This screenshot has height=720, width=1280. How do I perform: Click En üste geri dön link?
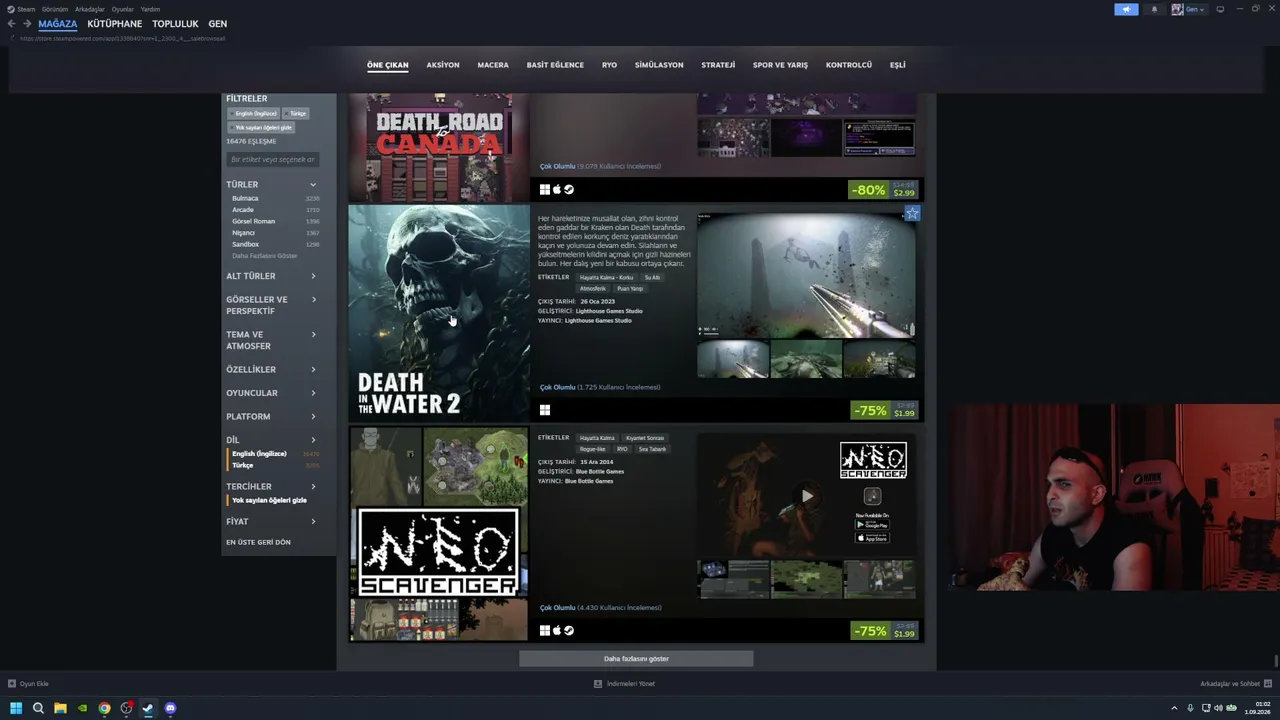pos(258,542)
